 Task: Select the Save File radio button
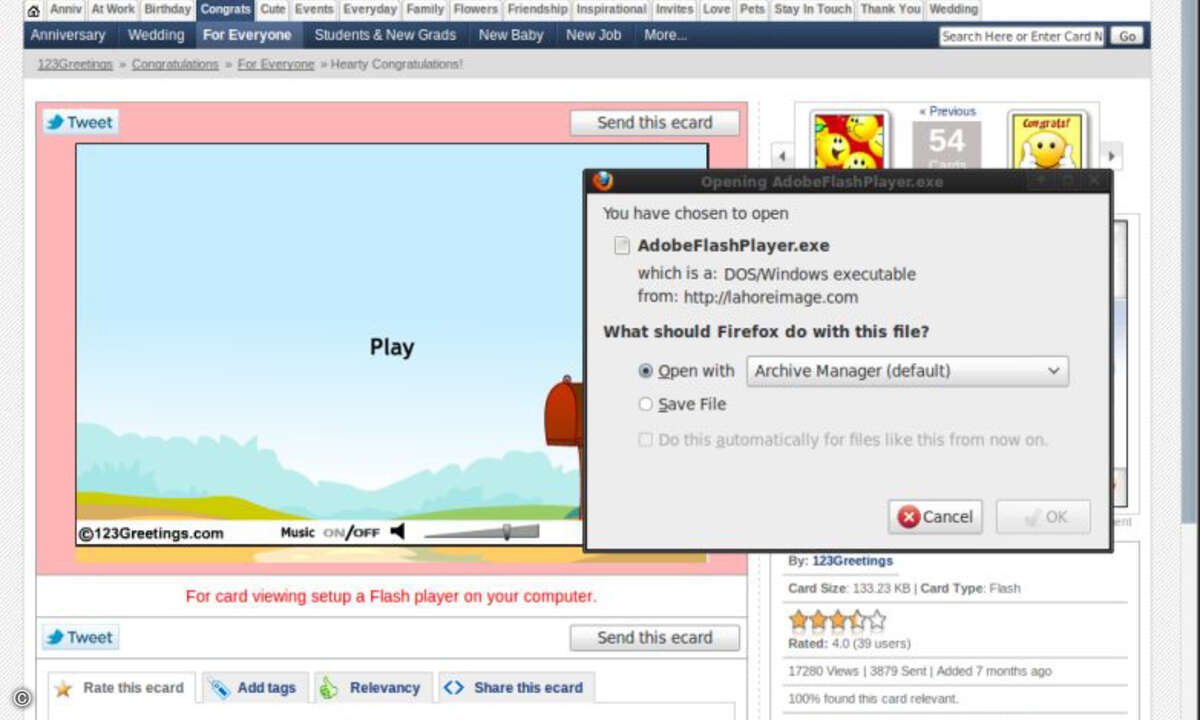click(646, 404)
